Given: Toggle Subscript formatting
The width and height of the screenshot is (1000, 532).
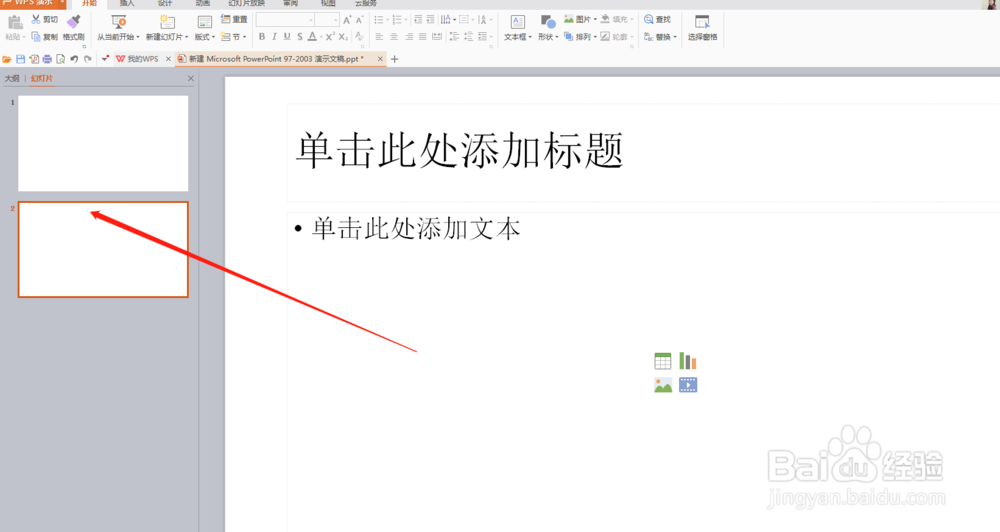Looking at the screenshot, I should (x=343, y=36).
